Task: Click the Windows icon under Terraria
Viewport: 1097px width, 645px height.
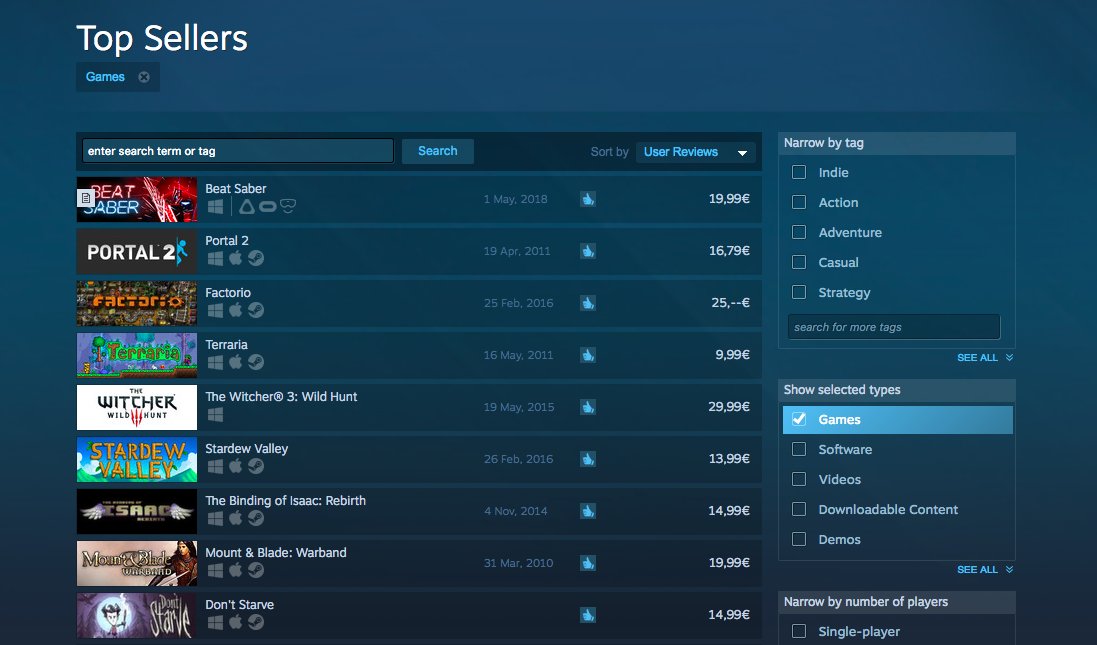Action: (215, 362)
